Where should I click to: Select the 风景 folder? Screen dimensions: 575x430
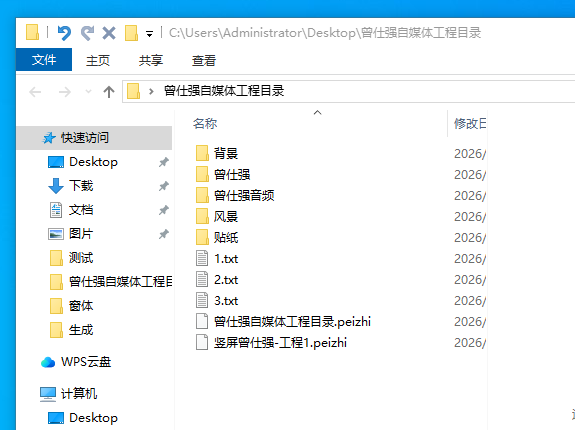click(226, 216)
